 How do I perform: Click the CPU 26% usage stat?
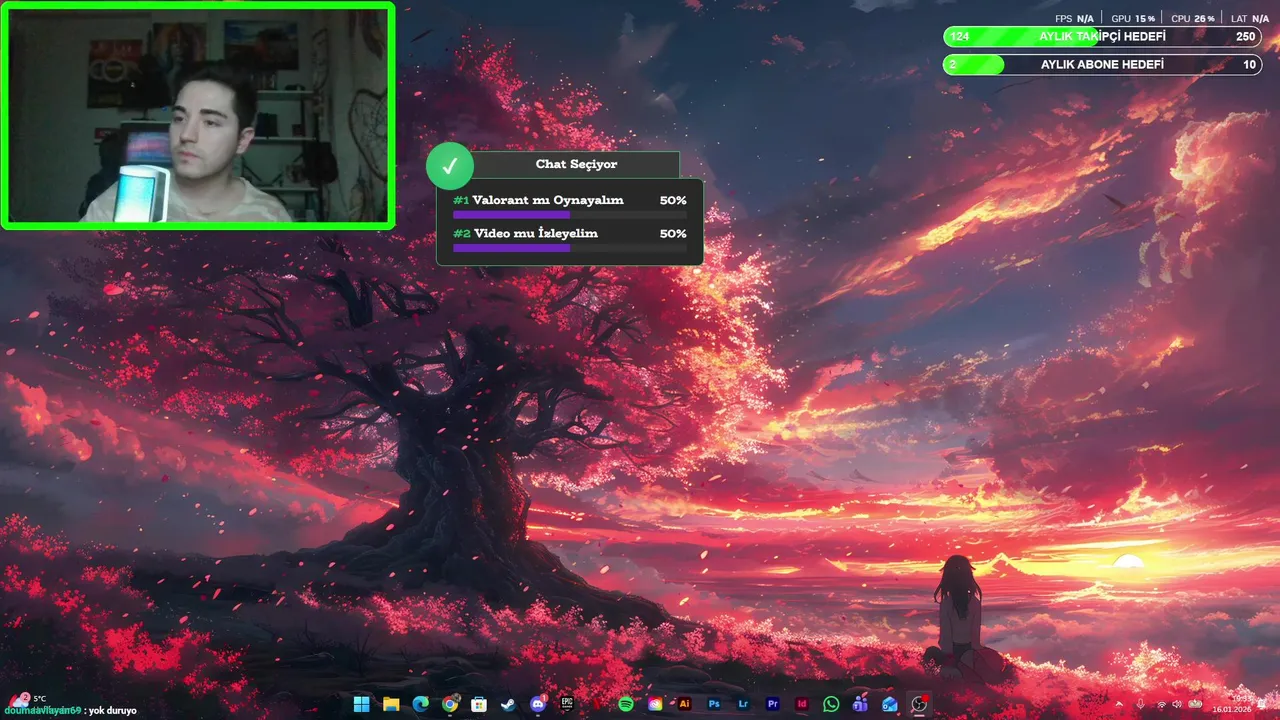[1192, 19]
